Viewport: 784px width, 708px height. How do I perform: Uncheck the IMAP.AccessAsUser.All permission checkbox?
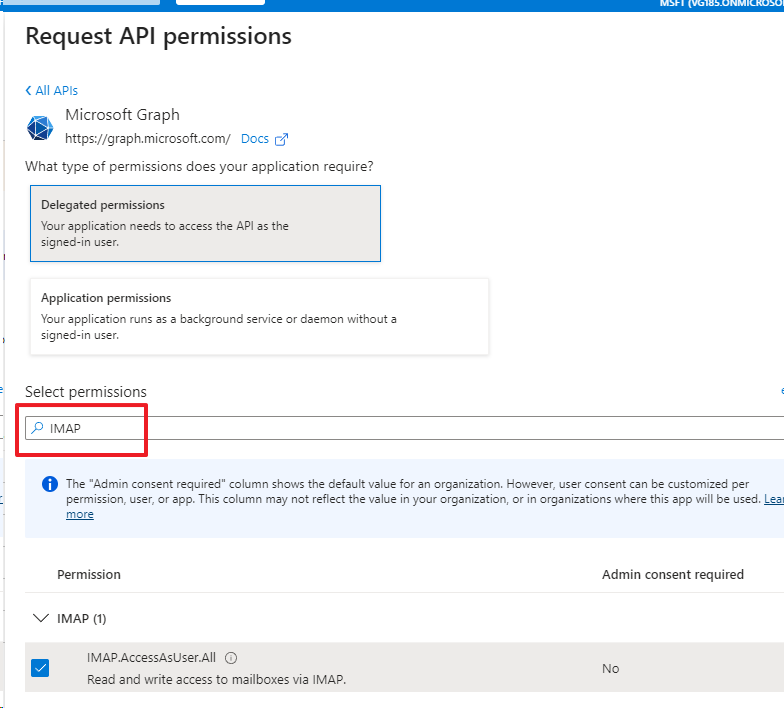click(x=40, y=668)
